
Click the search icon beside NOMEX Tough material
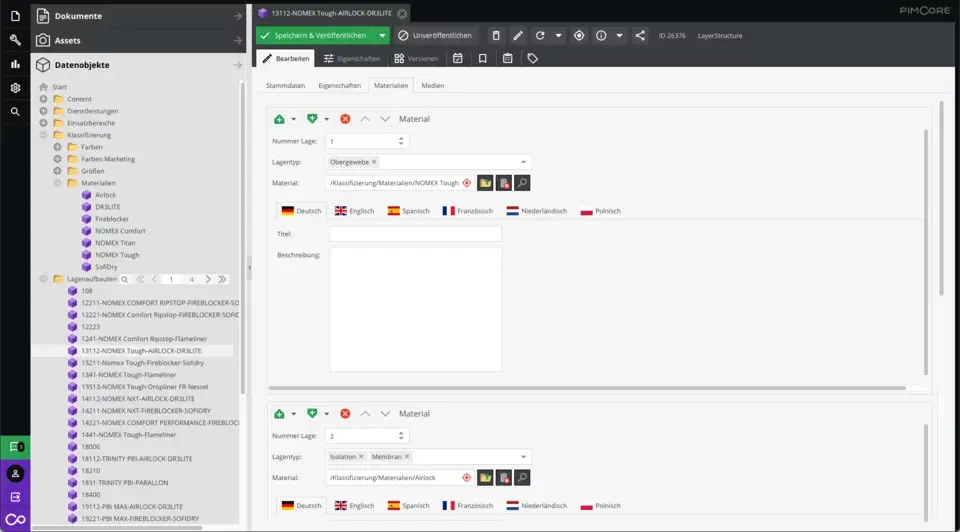(522, 183)
